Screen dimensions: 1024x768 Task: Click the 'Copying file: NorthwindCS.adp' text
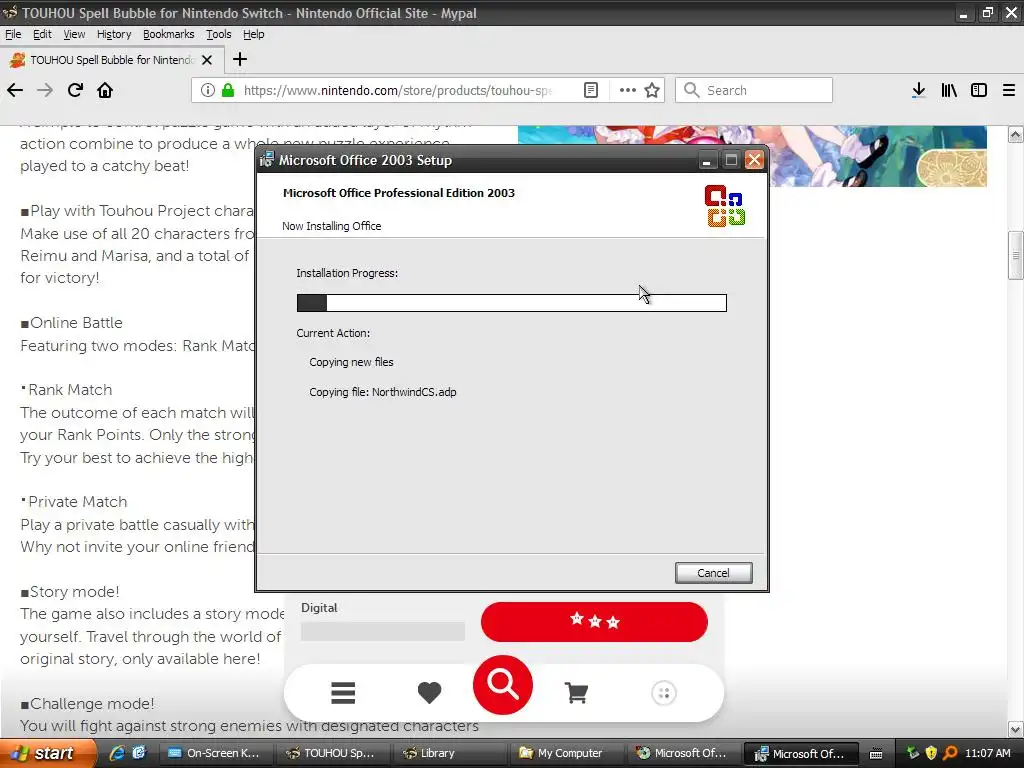tap(383, 392)
